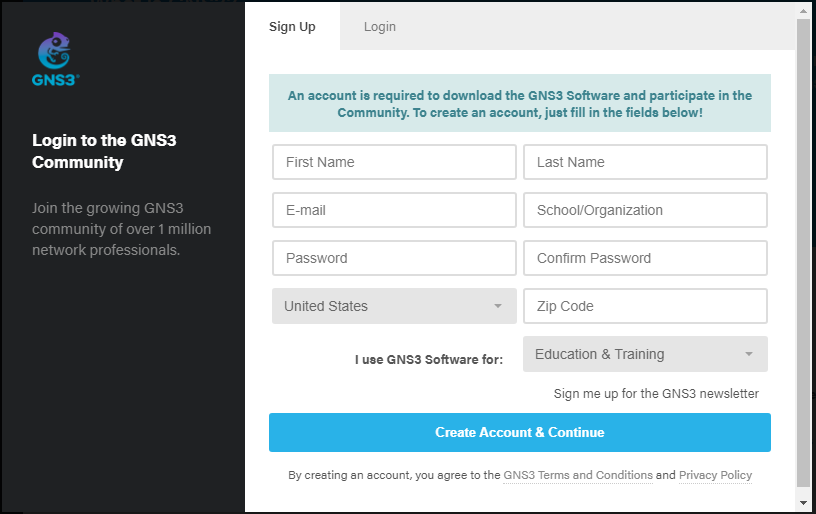Viewport: 816px width, 514px height.
Task: Click the School/Organization field
Action: 645,210
